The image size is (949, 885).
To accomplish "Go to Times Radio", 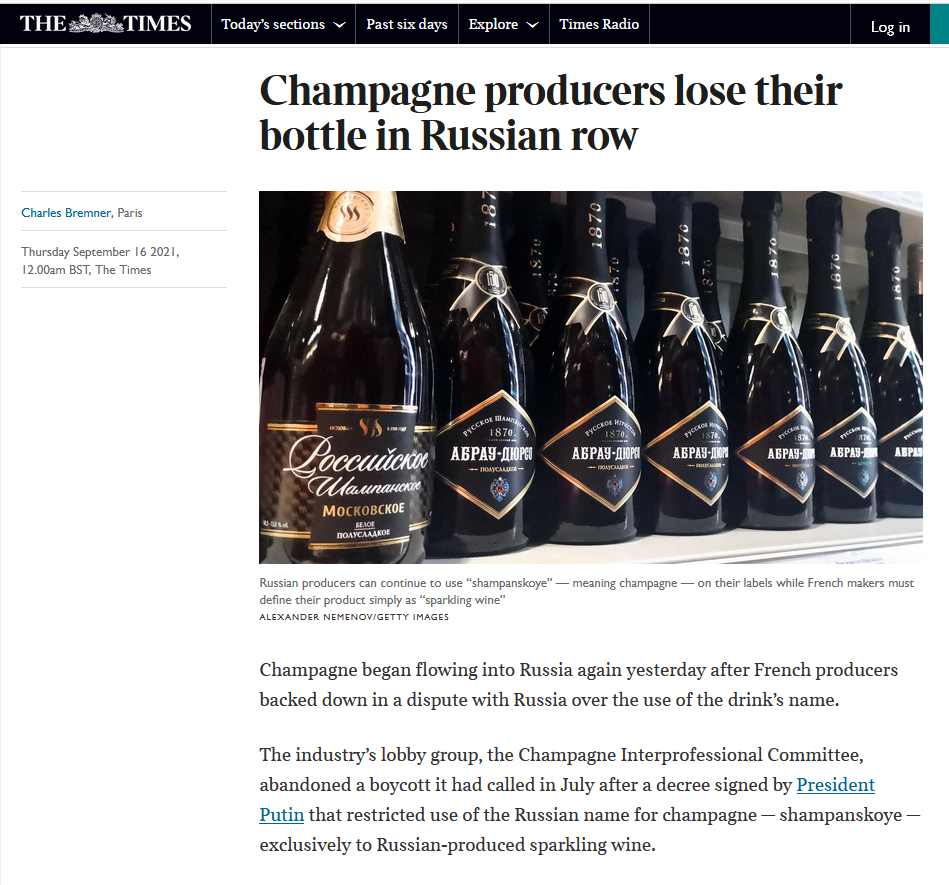I will click(x=599, y=24).
